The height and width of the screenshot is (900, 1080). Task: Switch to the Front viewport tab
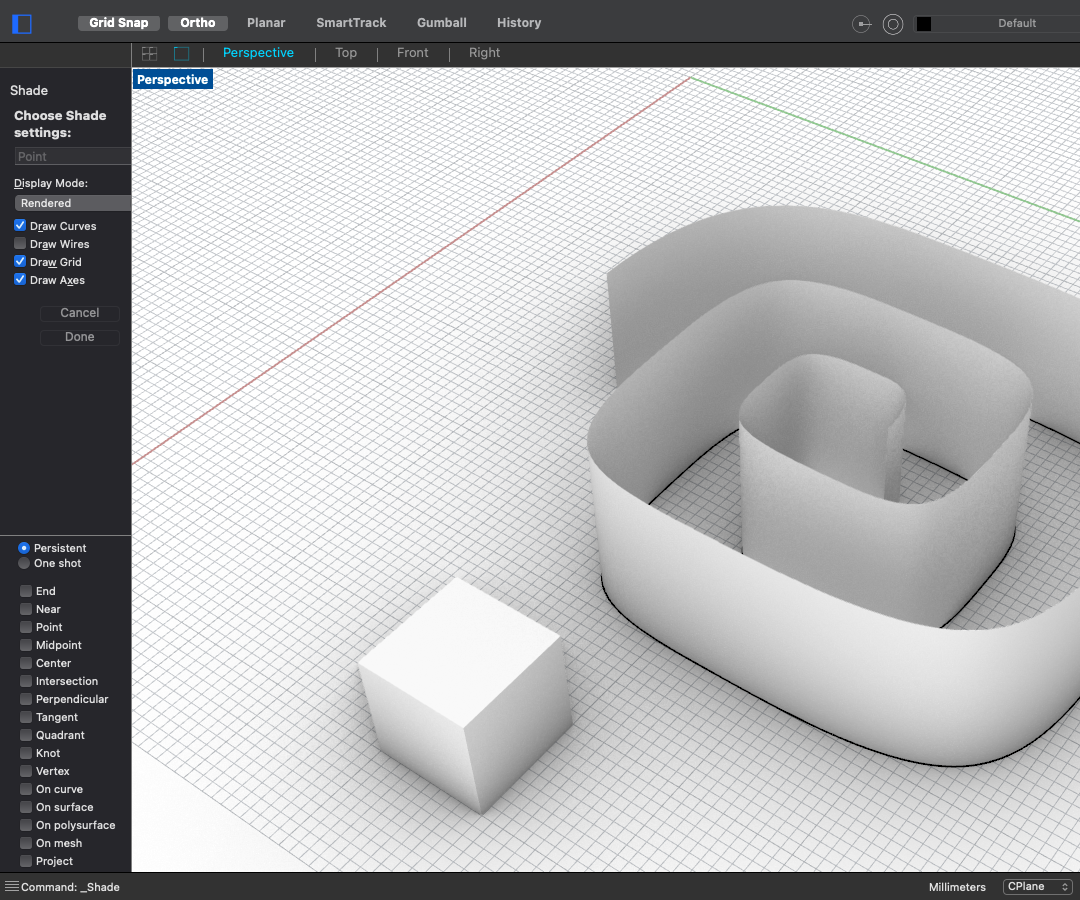click(x=412, y=53)
